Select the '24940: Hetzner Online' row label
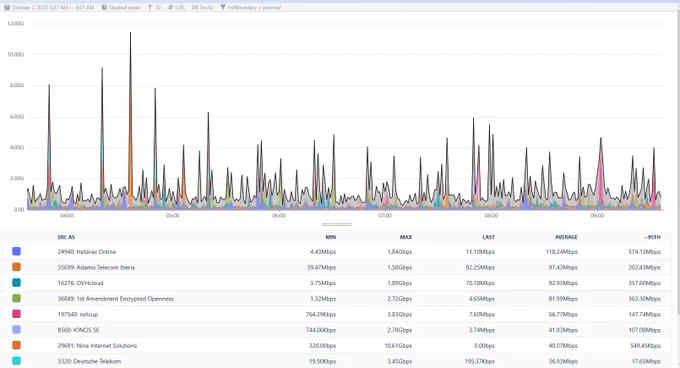Viewport: 680px width, 368px height. (87, 252)
